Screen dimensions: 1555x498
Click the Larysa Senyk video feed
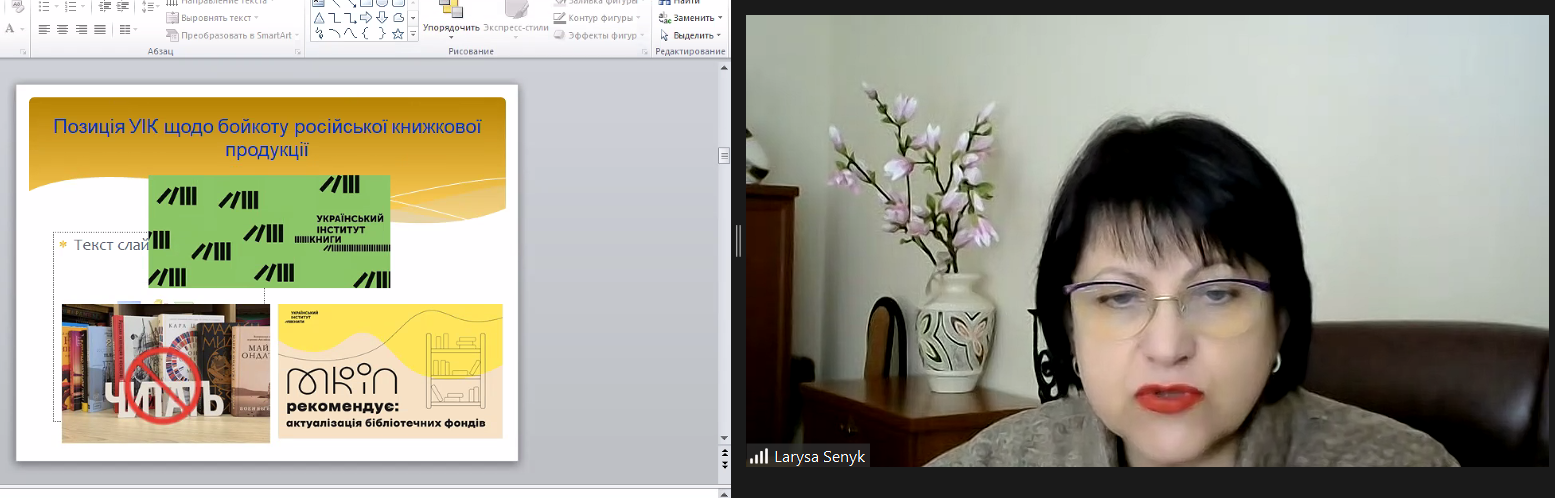click(x=1147, y=241)
